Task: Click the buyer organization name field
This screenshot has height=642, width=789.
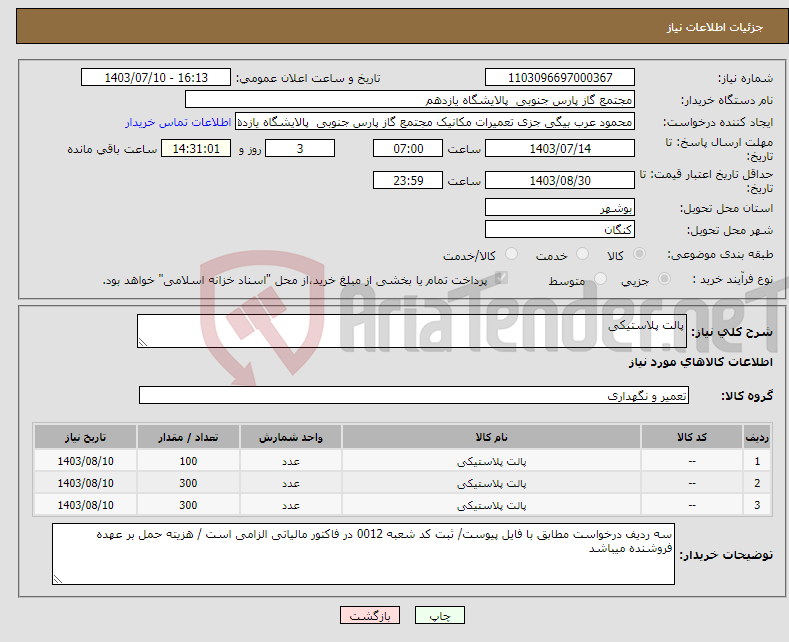Action: (410, 100)
